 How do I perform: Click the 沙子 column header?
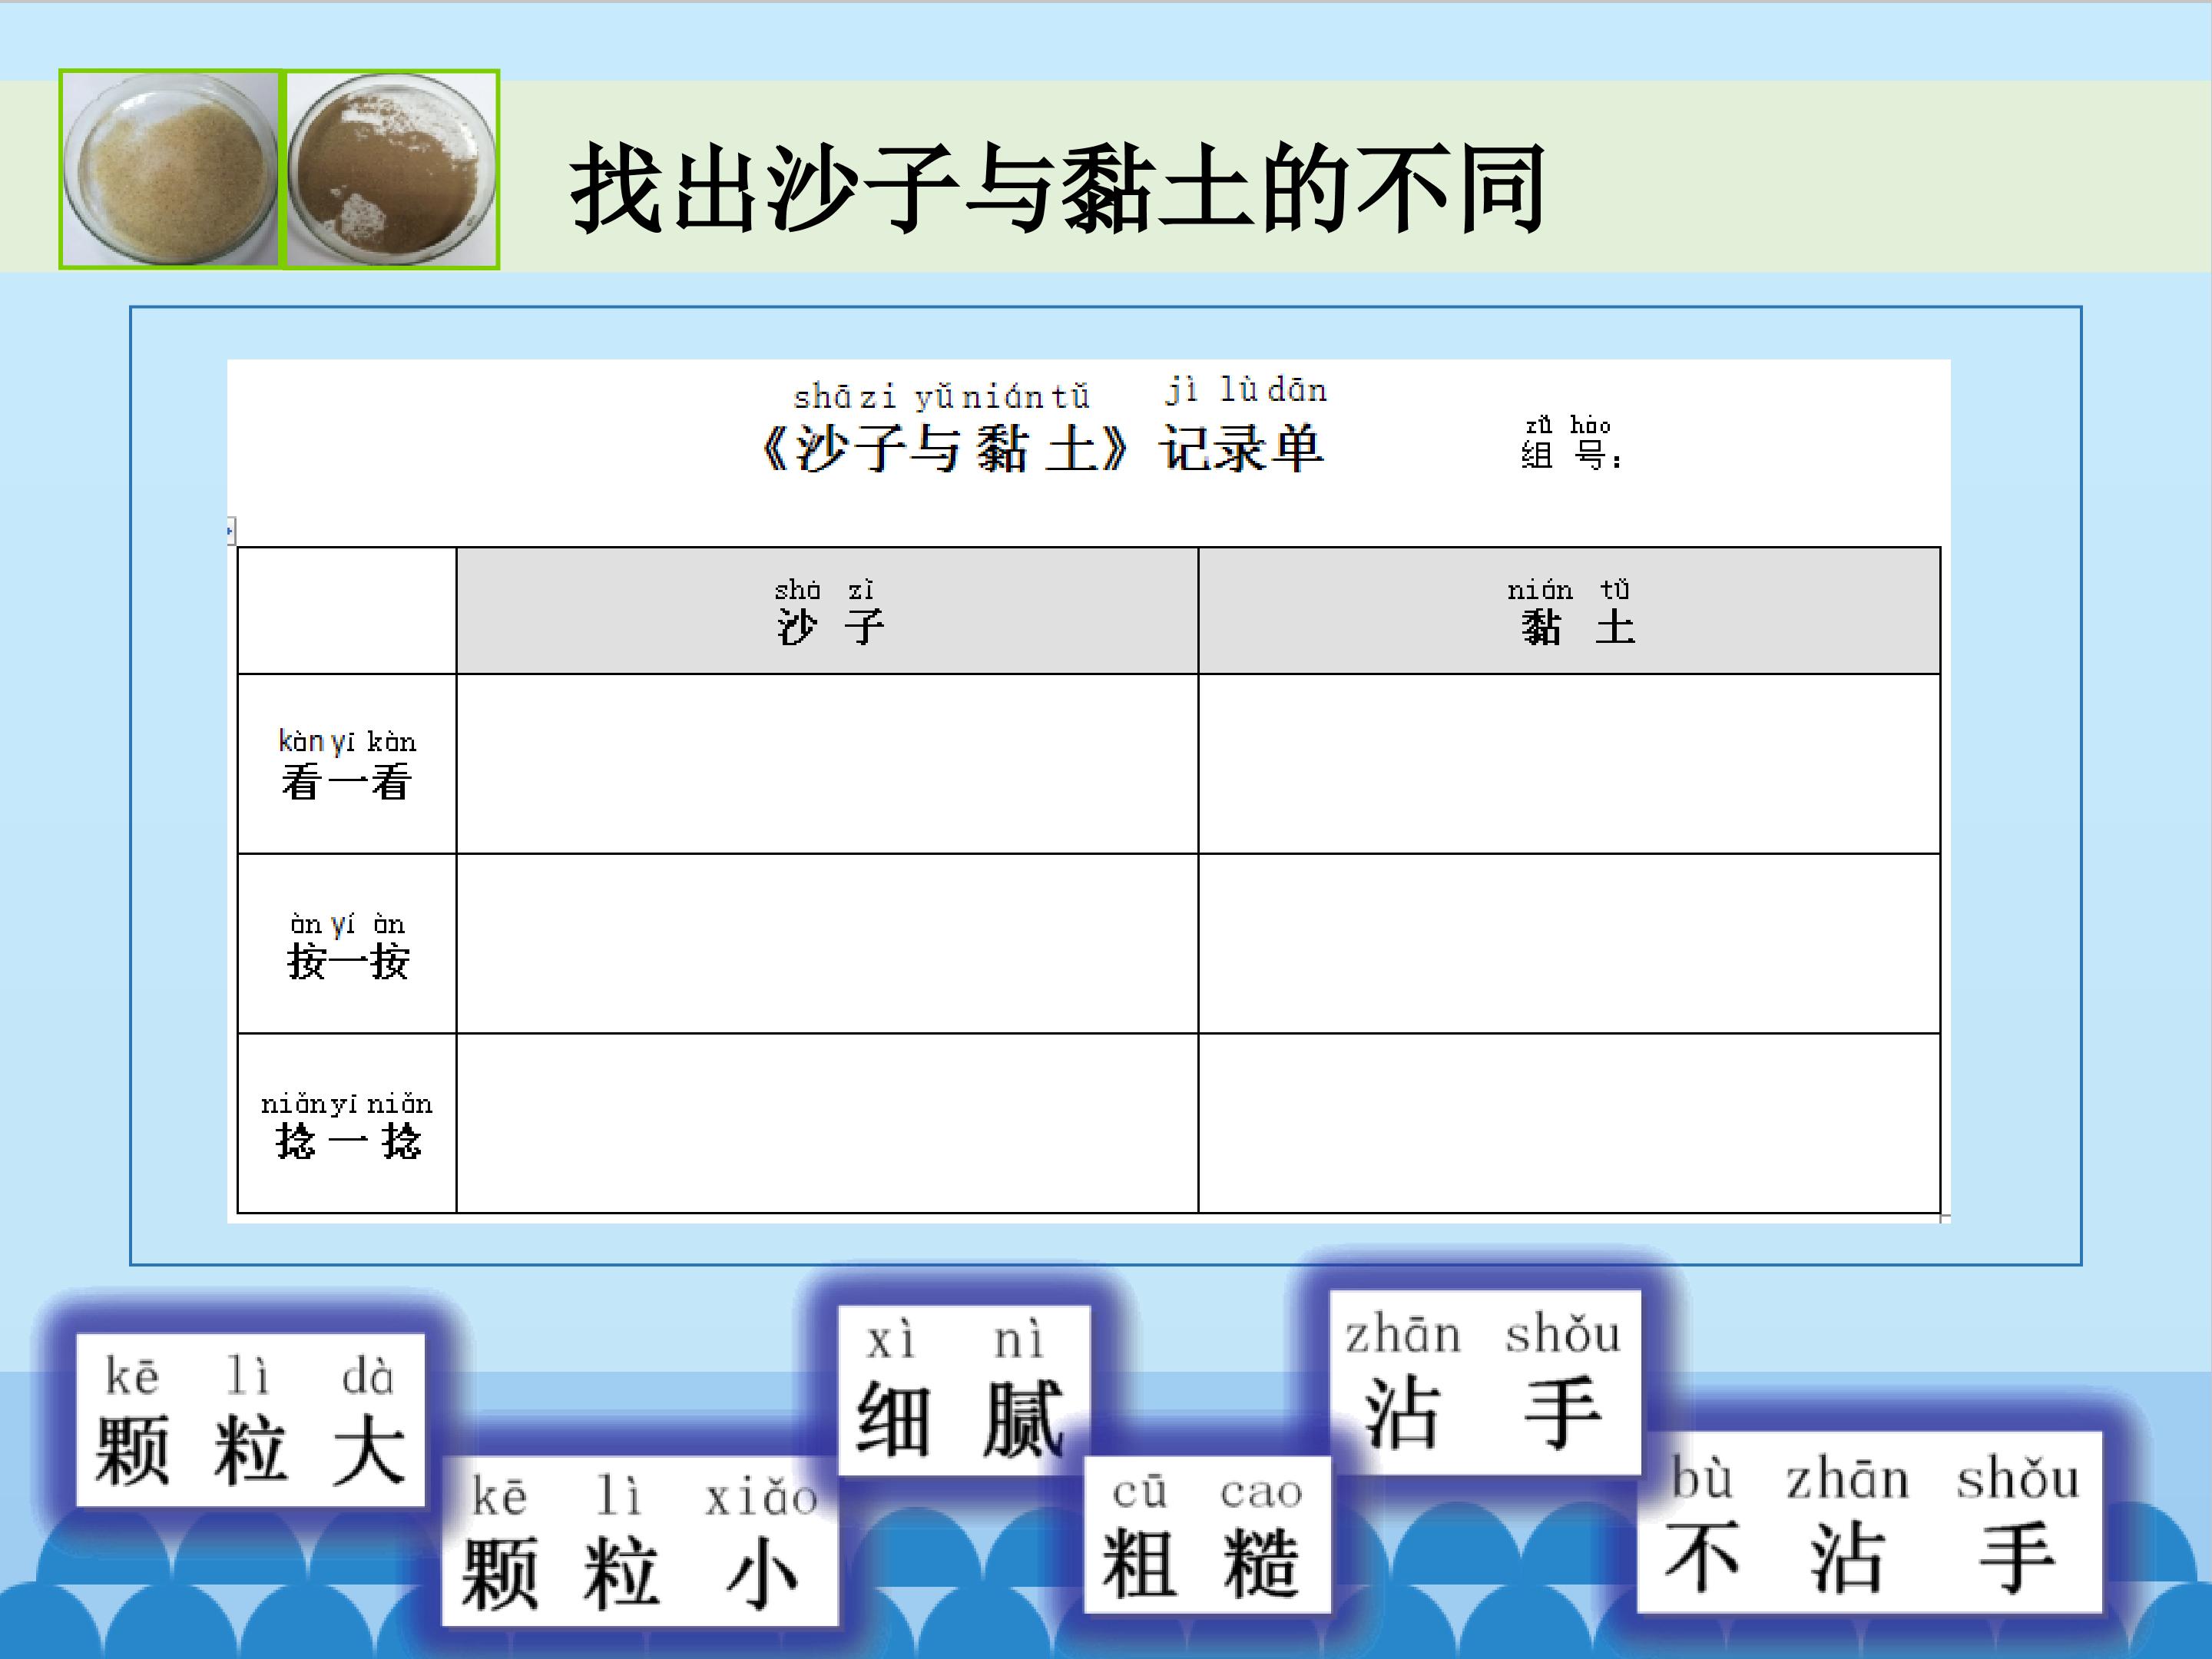[x=827, y=611]
